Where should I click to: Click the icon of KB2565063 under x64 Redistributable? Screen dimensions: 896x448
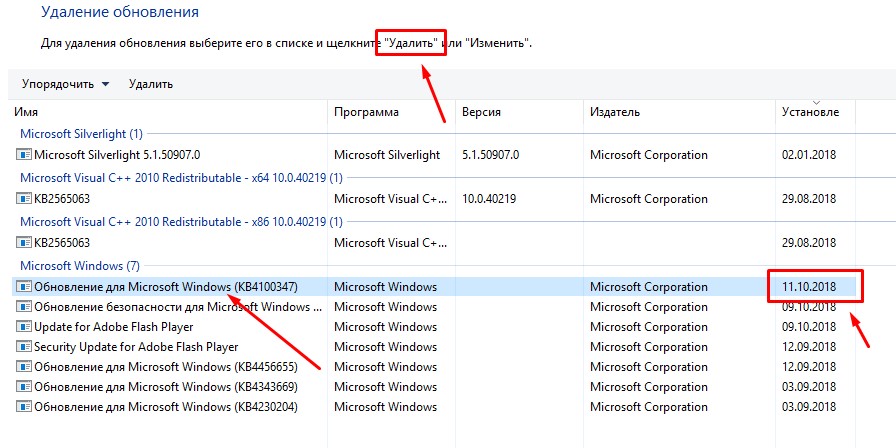[x=25, y=199]
